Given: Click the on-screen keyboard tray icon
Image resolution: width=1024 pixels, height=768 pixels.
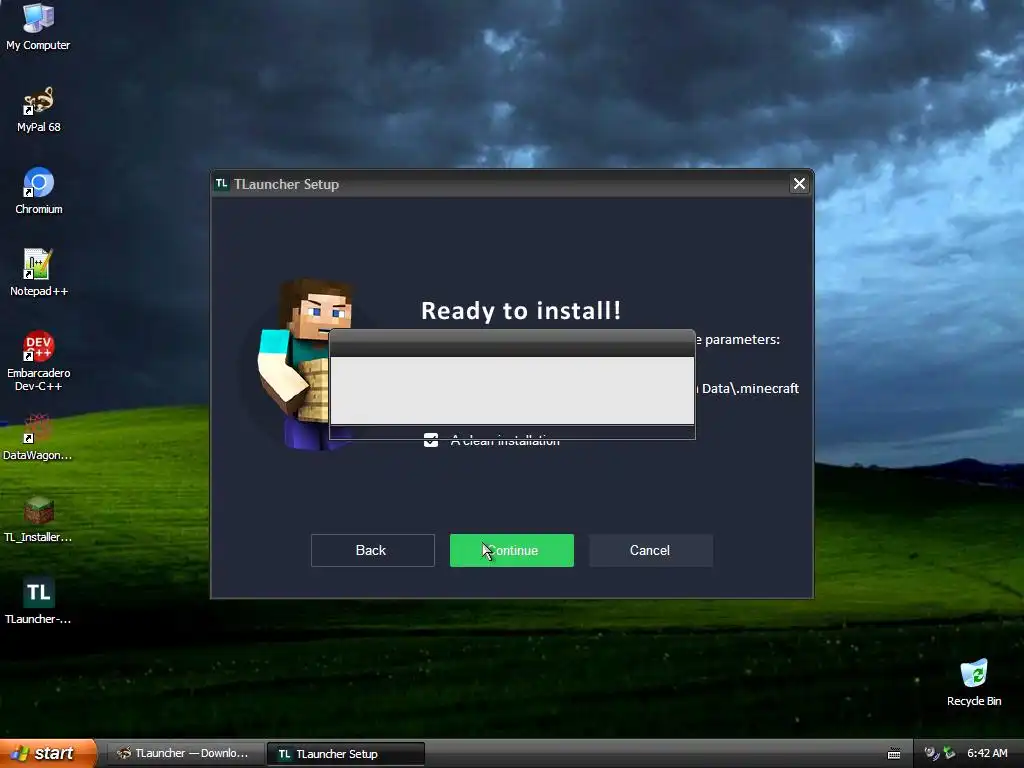Looking at the screenshot, I should point(894,754).
